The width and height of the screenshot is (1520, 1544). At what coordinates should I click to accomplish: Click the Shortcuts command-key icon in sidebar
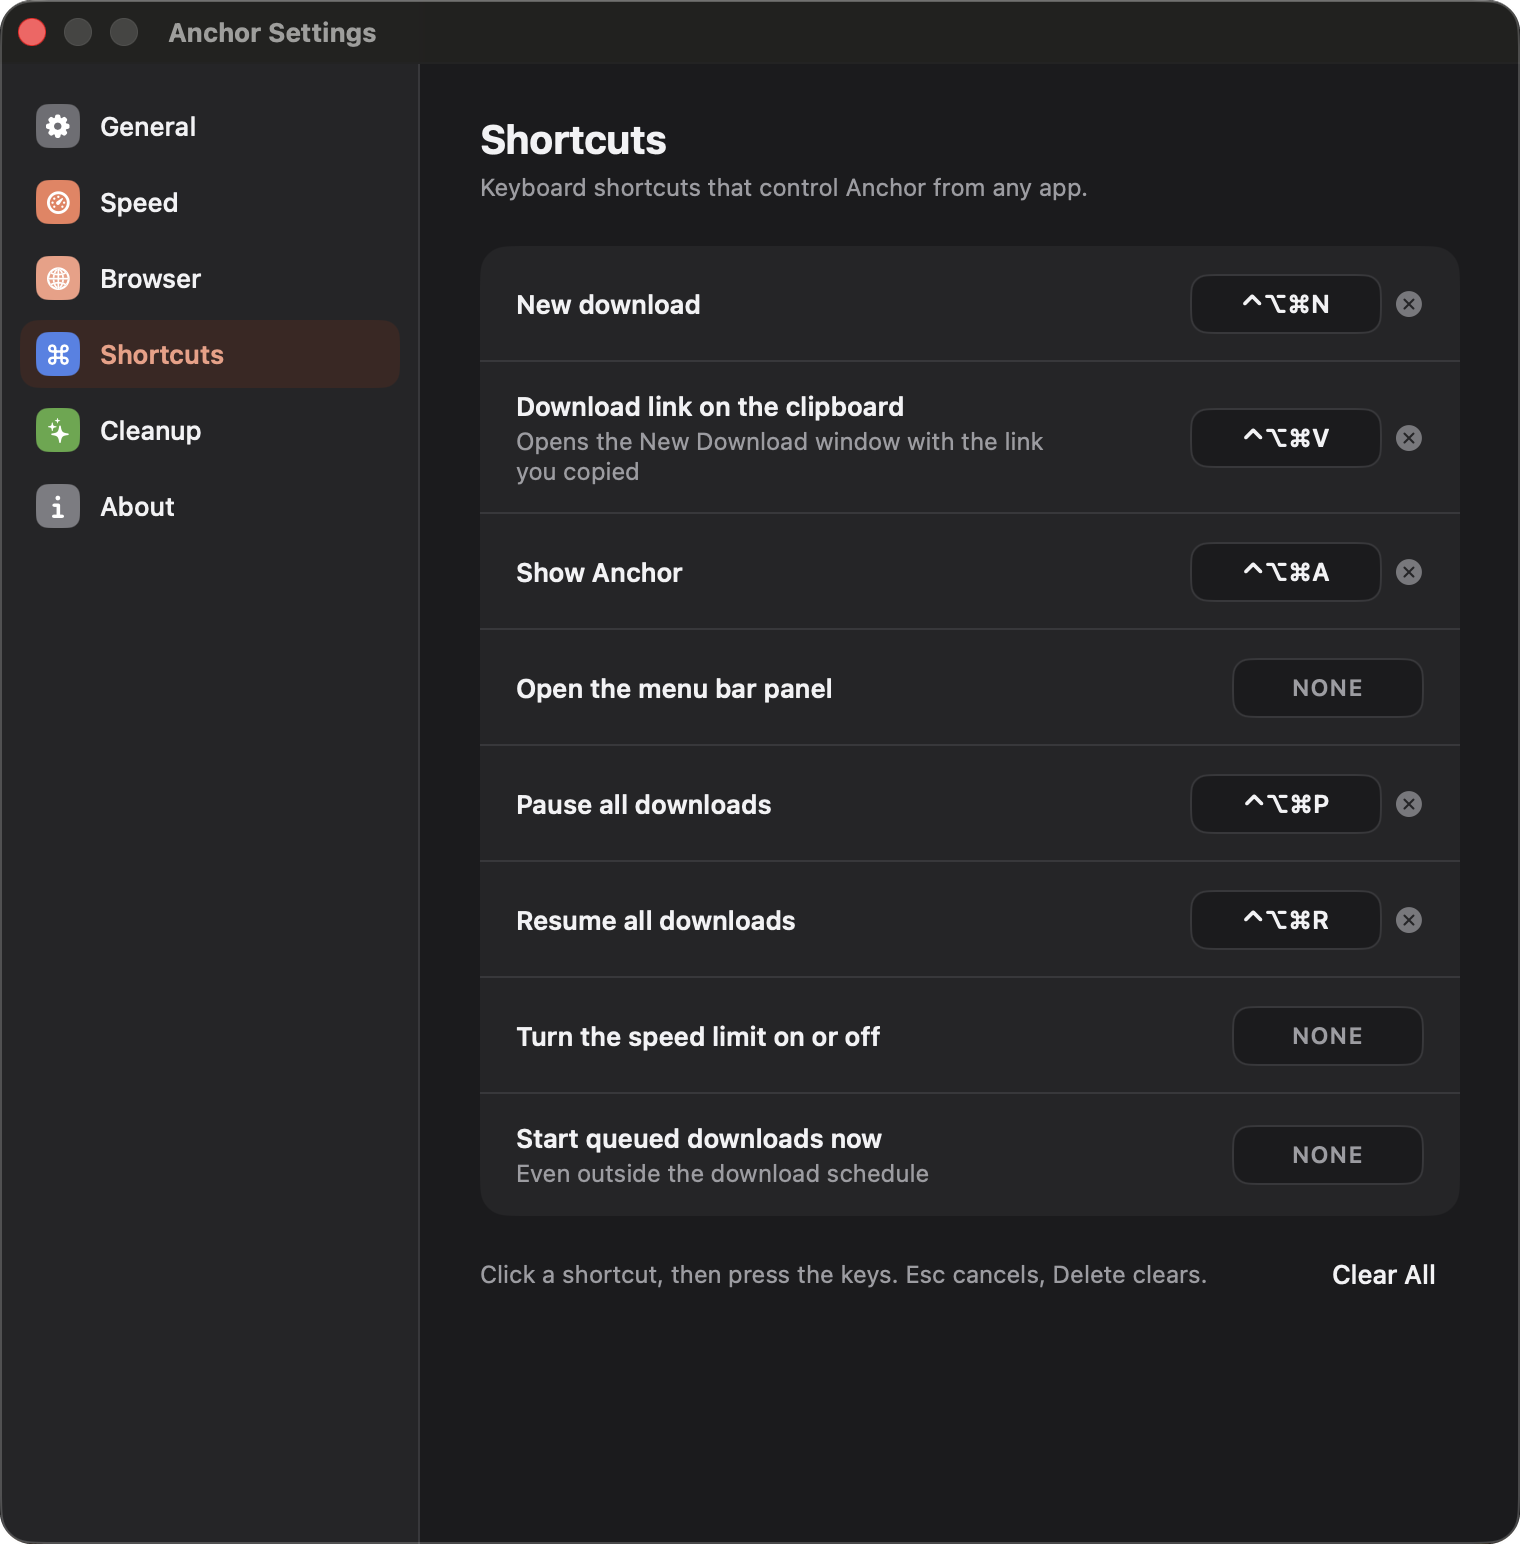click(x=58, y=354)
